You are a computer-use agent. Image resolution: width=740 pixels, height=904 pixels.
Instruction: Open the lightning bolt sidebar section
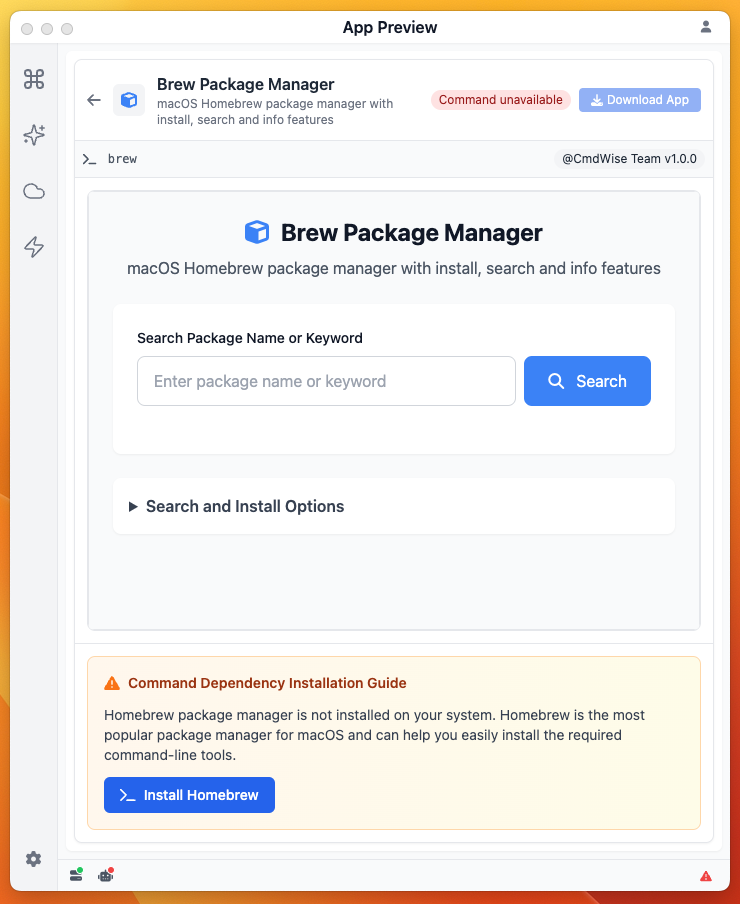click(x=33, y=247)
